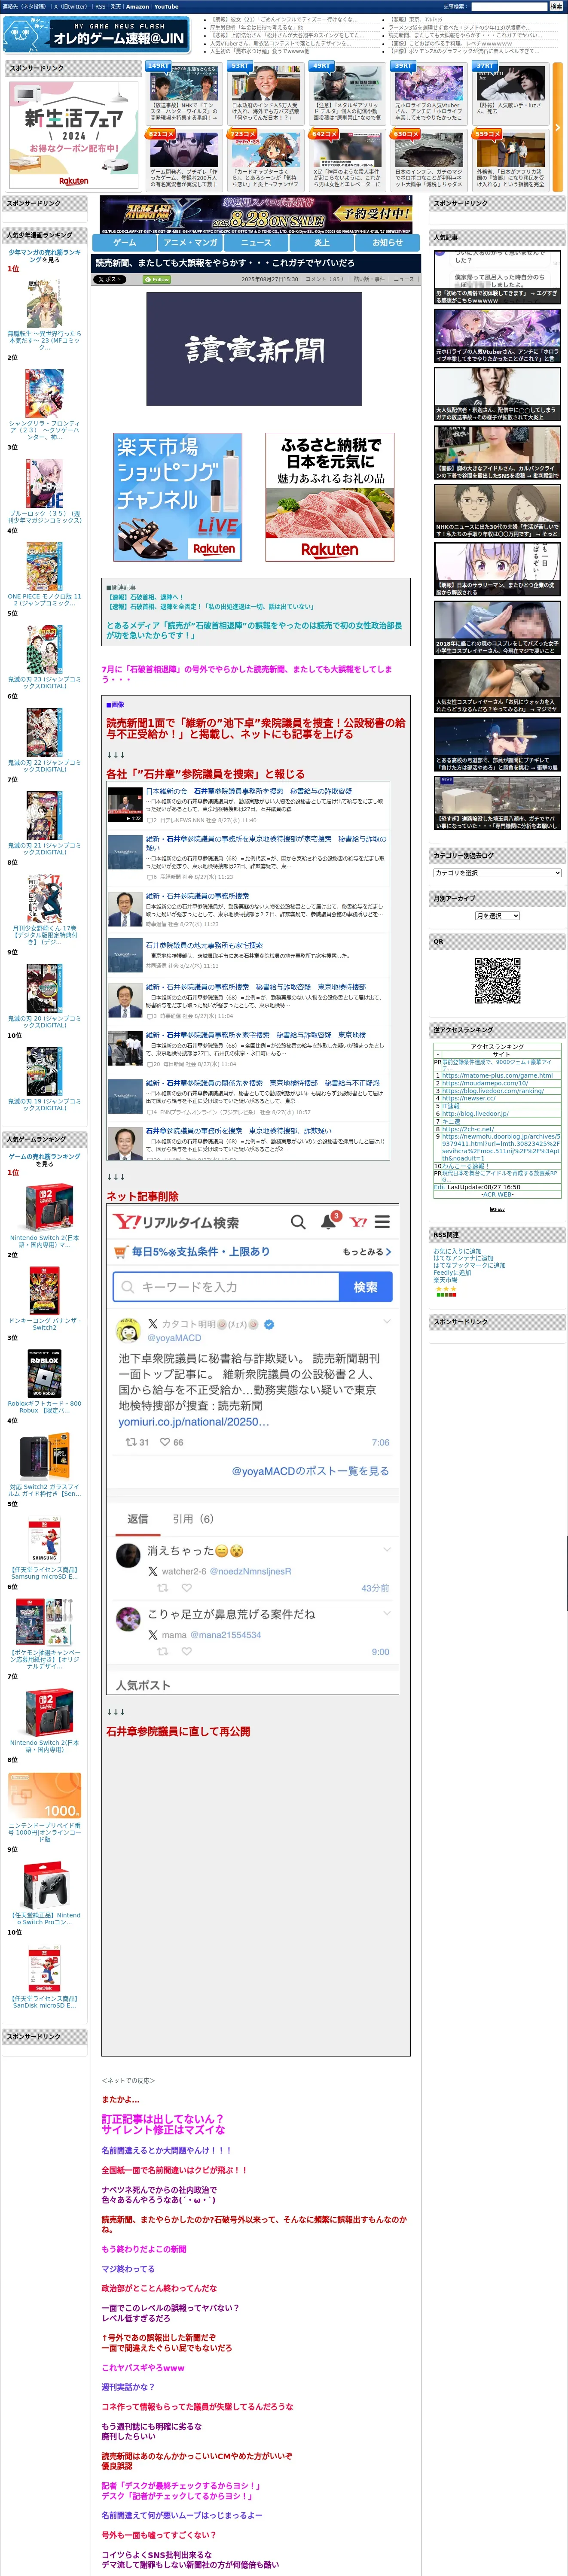The image size is (568, 2576).
Task: Click the Amazon link in top bar
Action: pos(137,6)
